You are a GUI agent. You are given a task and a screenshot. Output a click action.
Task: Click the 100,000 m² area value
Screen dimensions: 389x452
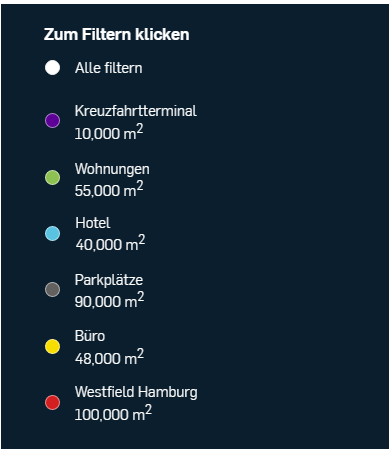tap(113, 413)
